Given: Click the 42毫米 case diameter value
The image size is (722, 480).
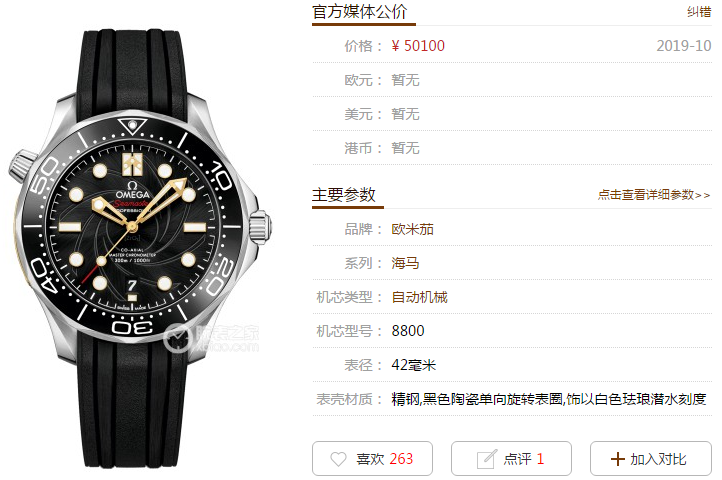Looking at the screenshot, I should [x=413, y=365].
